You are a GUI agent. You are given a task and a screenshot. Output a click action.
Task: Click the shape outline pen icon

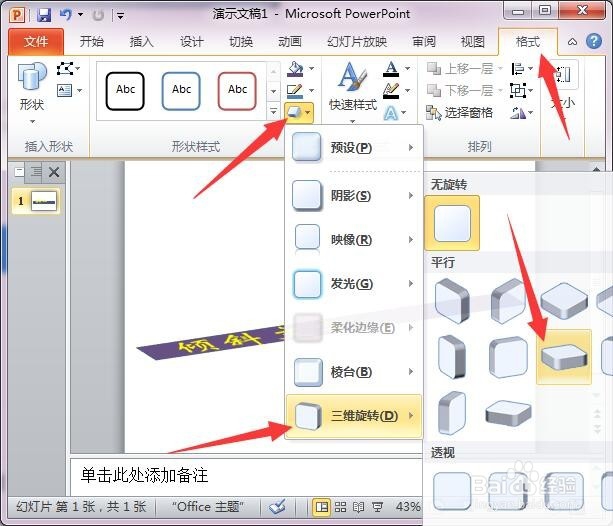click(296, 91)
